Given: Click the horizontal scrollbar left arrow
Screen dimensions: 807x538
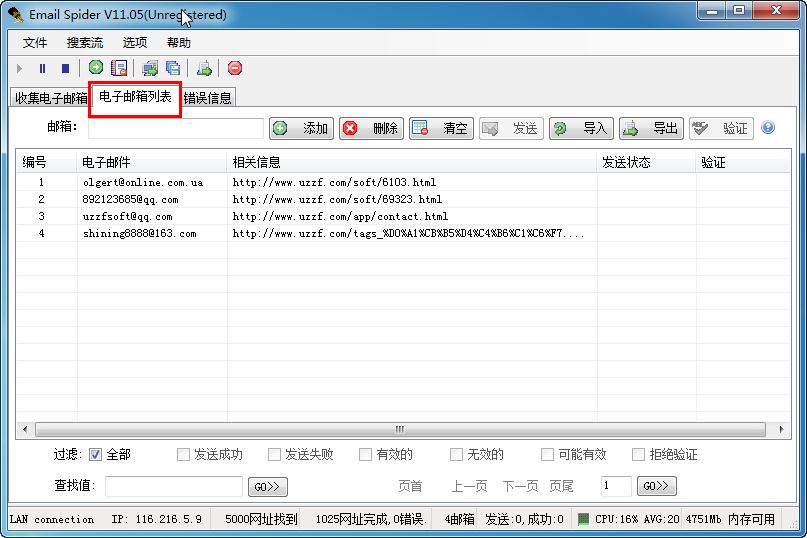Looking at the screenshot, I should click(x=25, y=429).
